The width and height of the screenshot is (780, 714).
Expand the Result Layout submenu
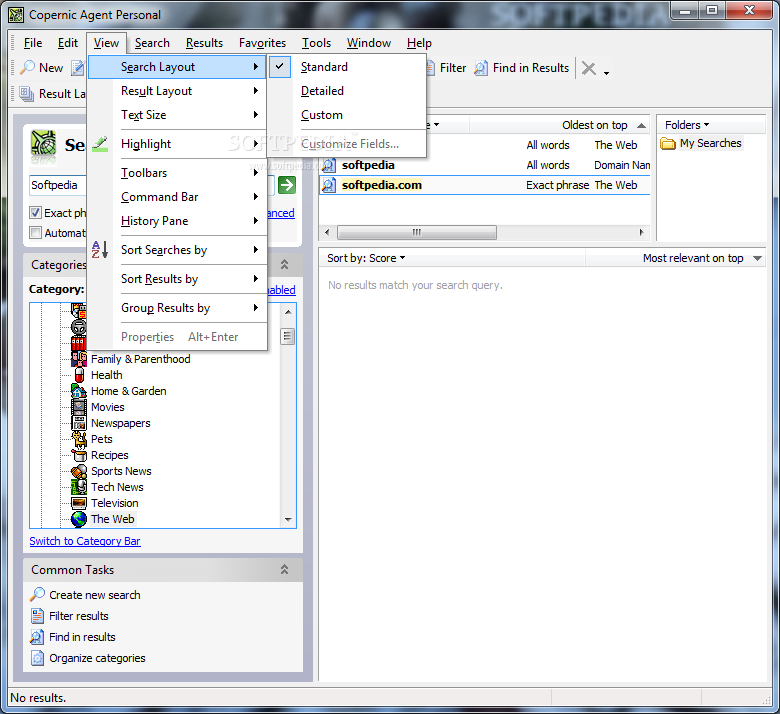(178, 91)
